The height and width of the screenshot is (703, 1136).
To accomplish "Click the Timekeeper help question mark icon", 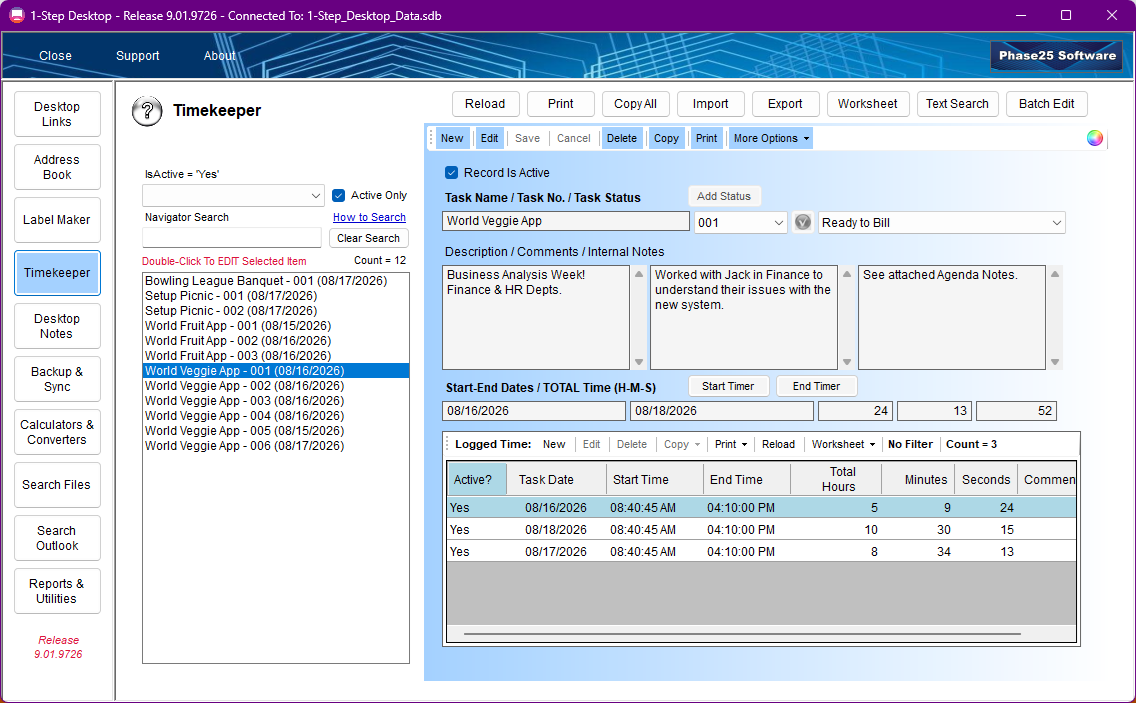I will (x=147, y=111).
